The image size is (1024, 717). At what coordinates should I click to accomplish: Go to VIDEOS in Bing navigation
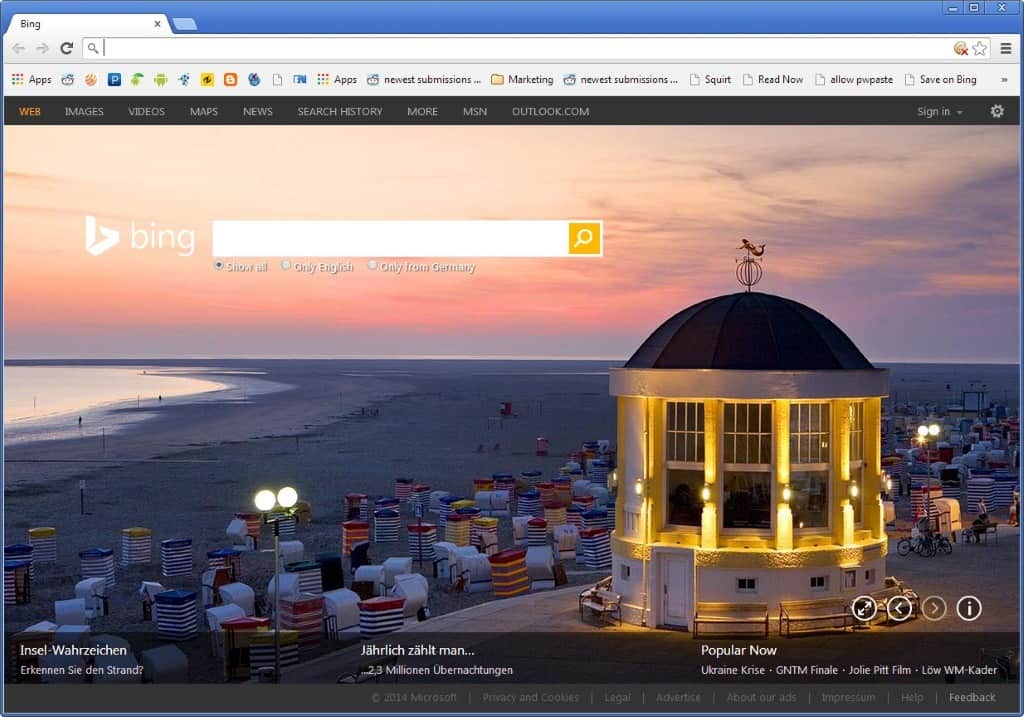point(146,112)
